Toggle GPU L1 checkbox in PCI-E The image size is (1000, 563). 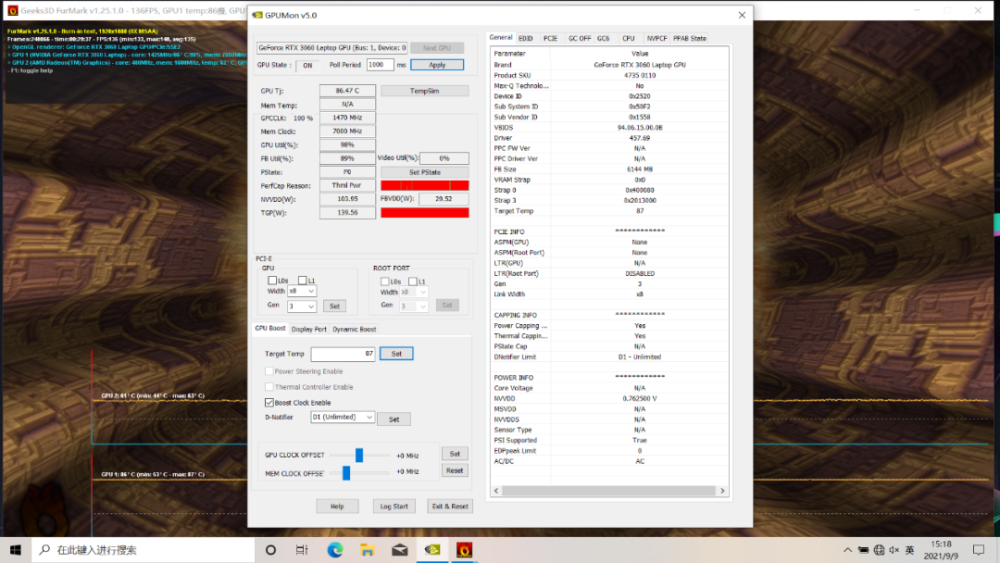(302, 281)
